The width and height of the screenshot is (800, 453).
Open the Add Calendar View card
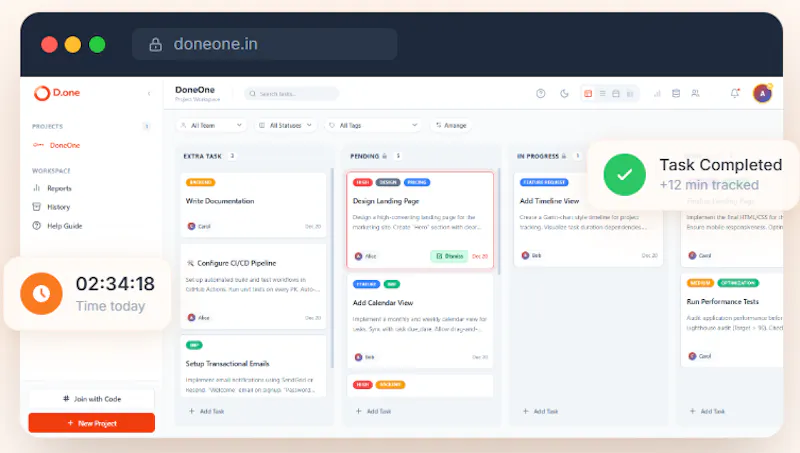[x=420, y=321]
